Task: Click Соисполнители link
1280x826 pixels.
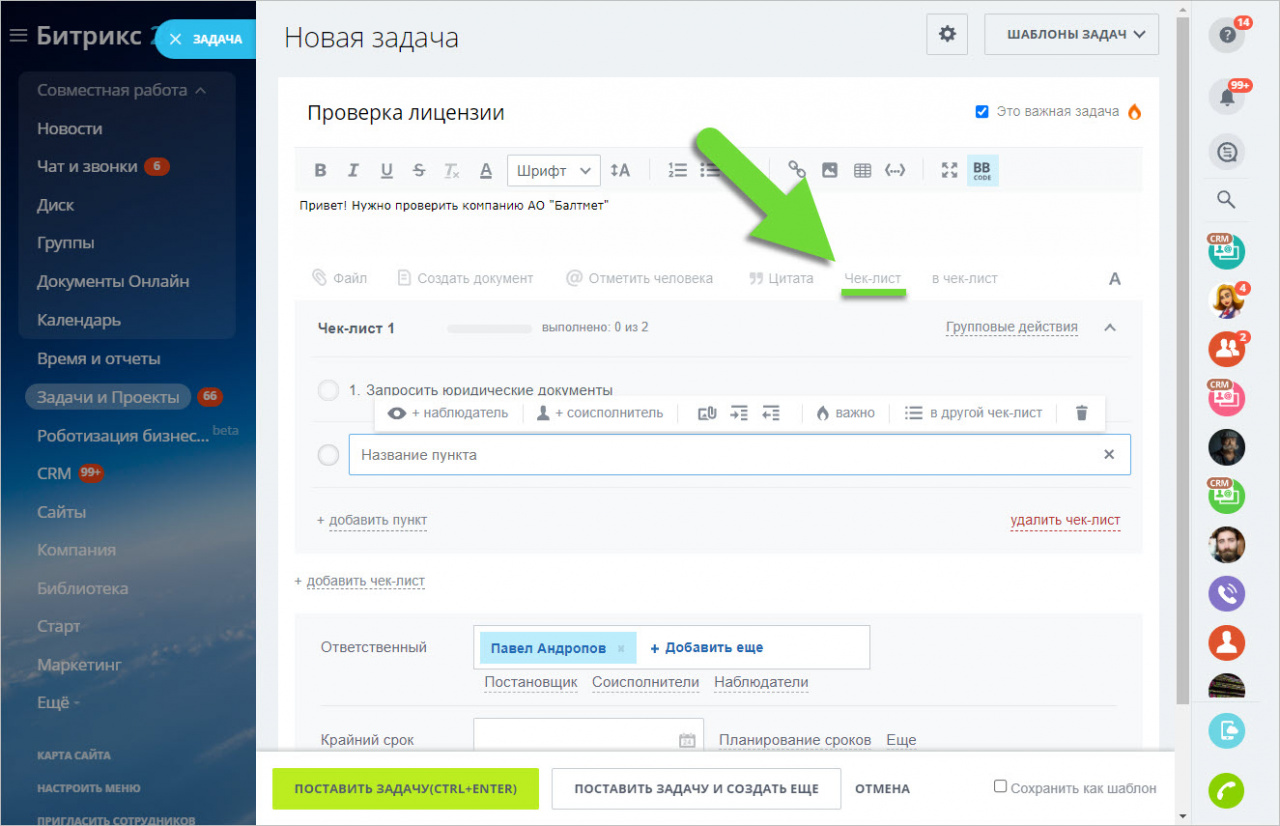Action: pyautogui.click(x=645, y=682)
